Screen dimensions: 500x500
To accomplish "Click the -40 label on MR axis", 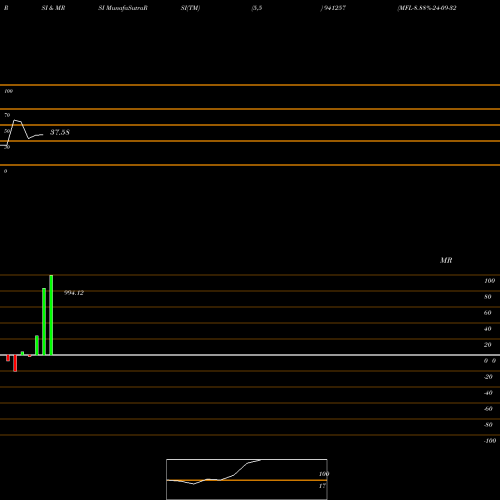I will click(x=488, y=393).
